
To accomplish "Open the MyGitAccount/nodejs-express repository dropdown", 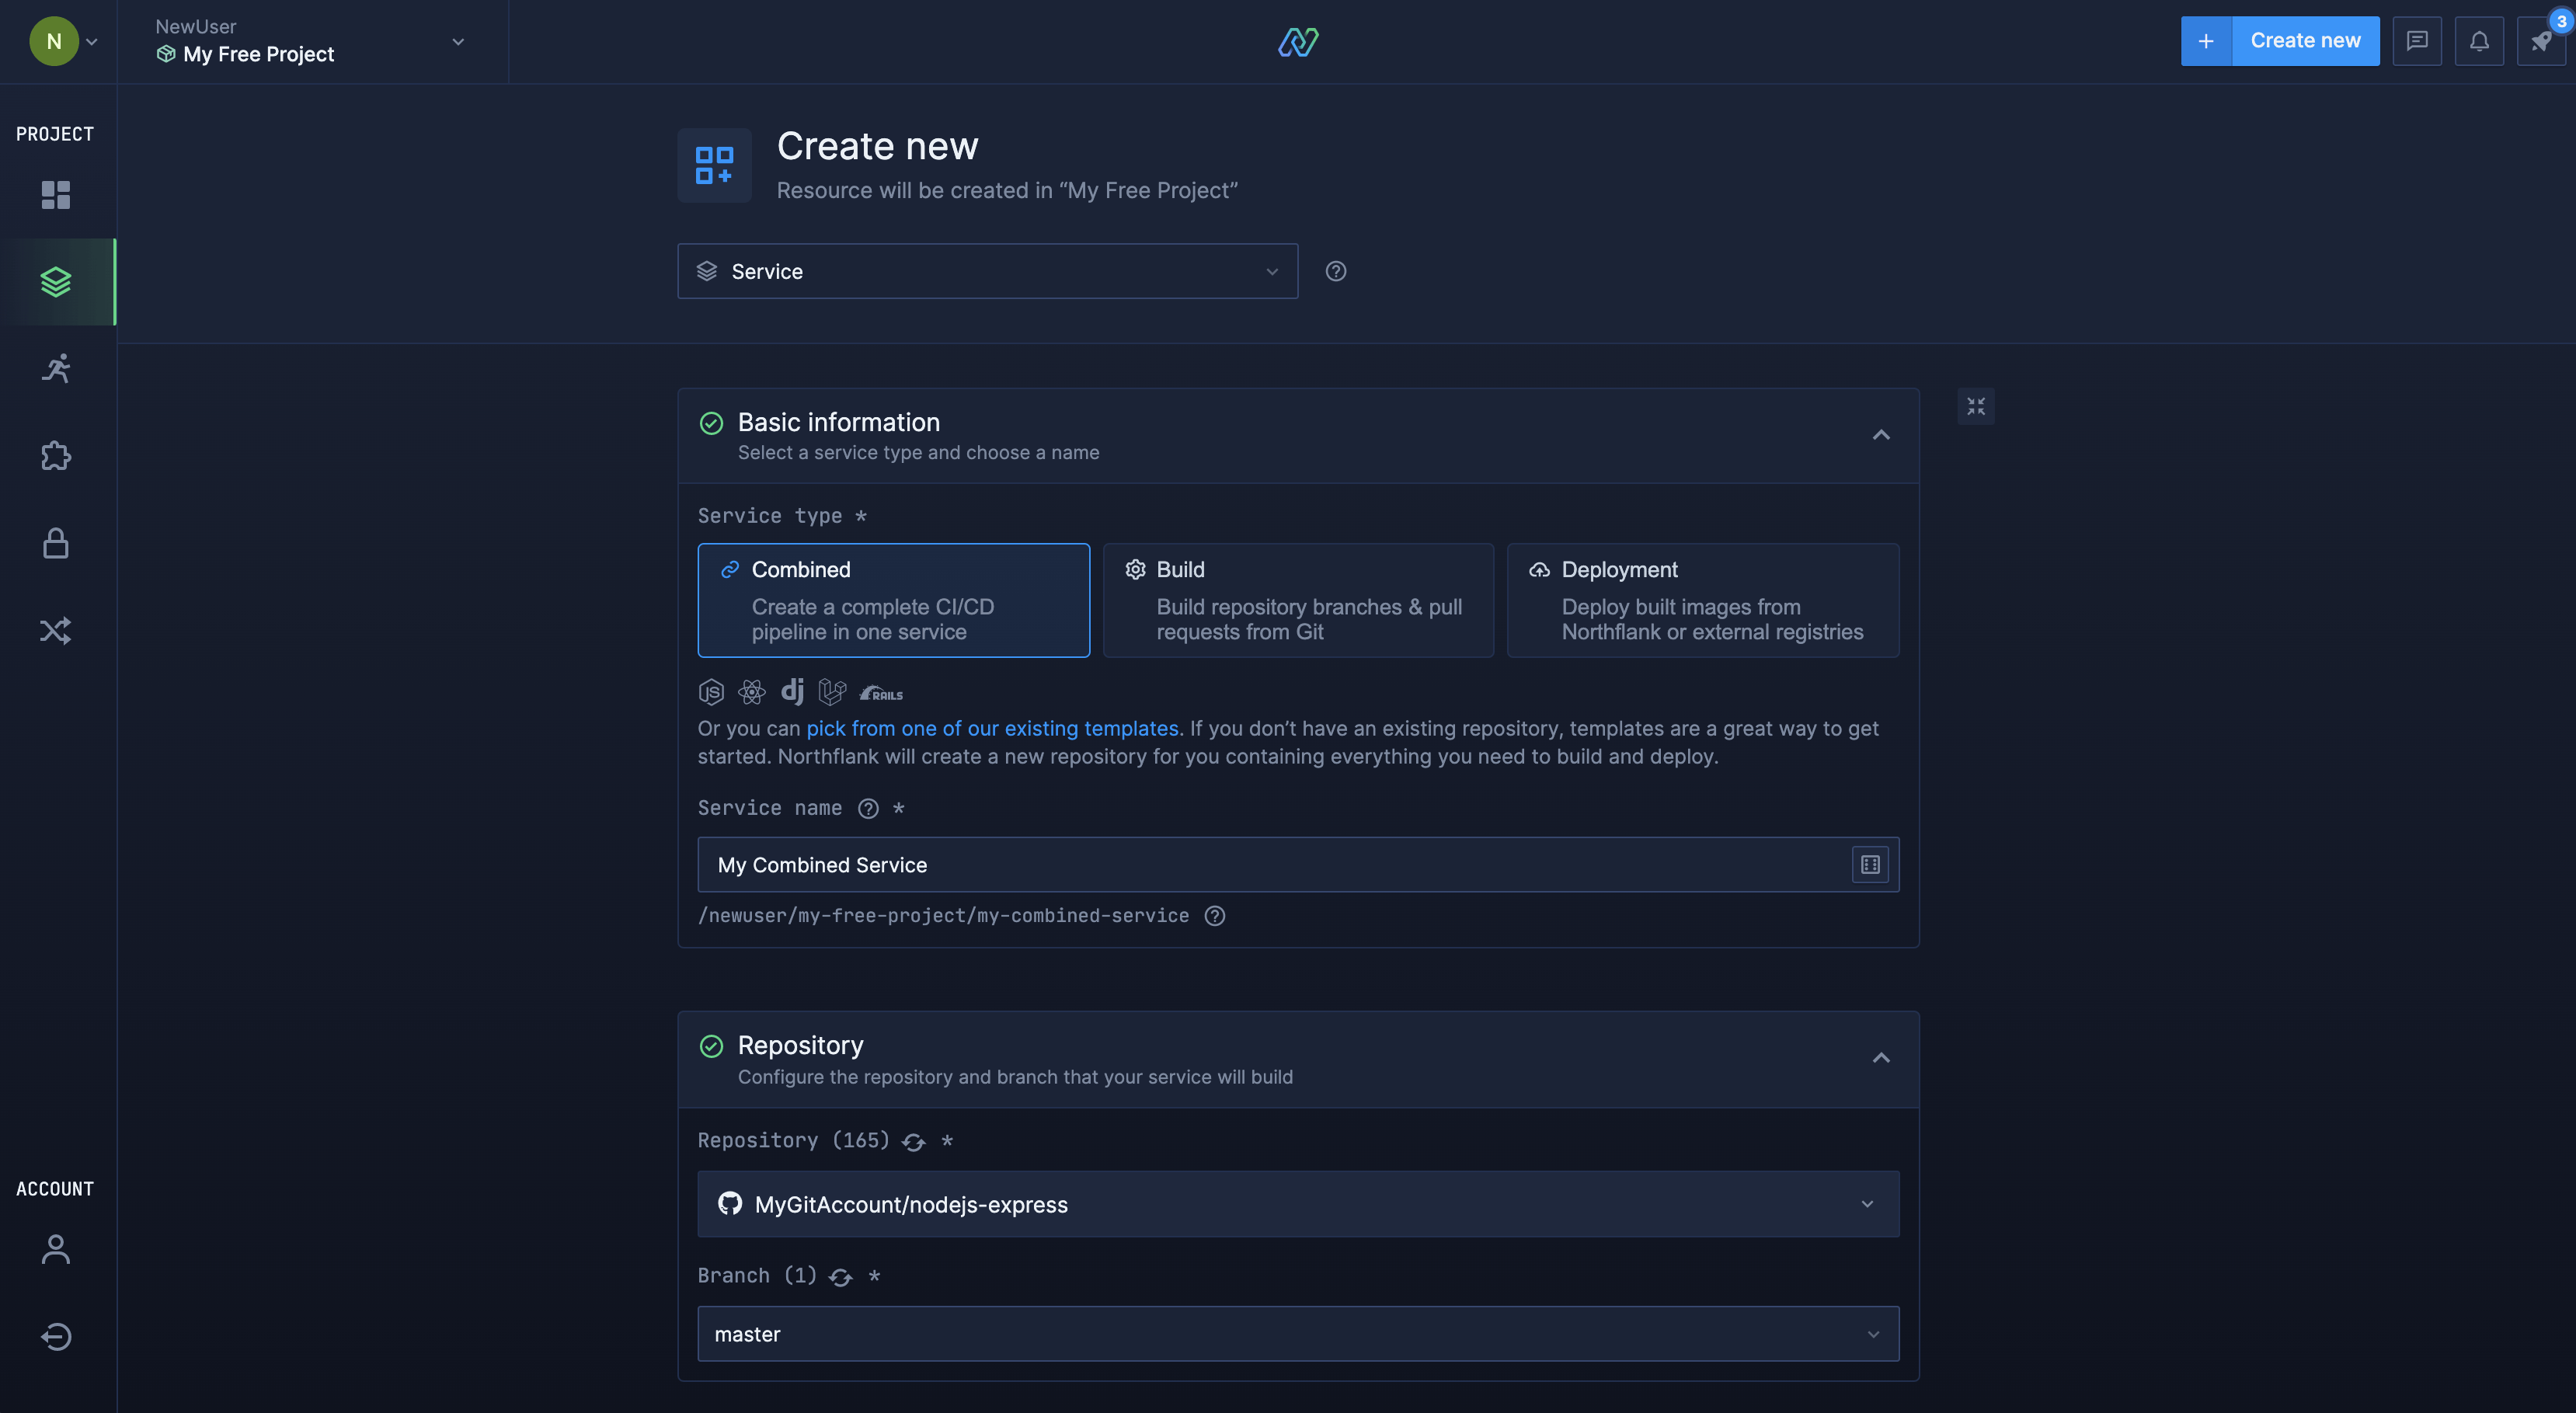I will tap(1298, 1204).
